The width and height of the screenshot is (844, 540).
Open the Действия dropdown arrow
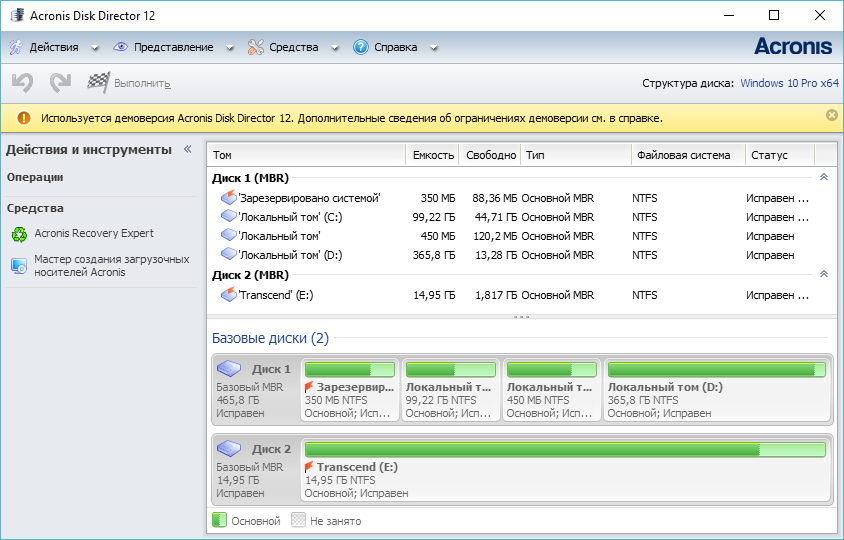(95, 48)
